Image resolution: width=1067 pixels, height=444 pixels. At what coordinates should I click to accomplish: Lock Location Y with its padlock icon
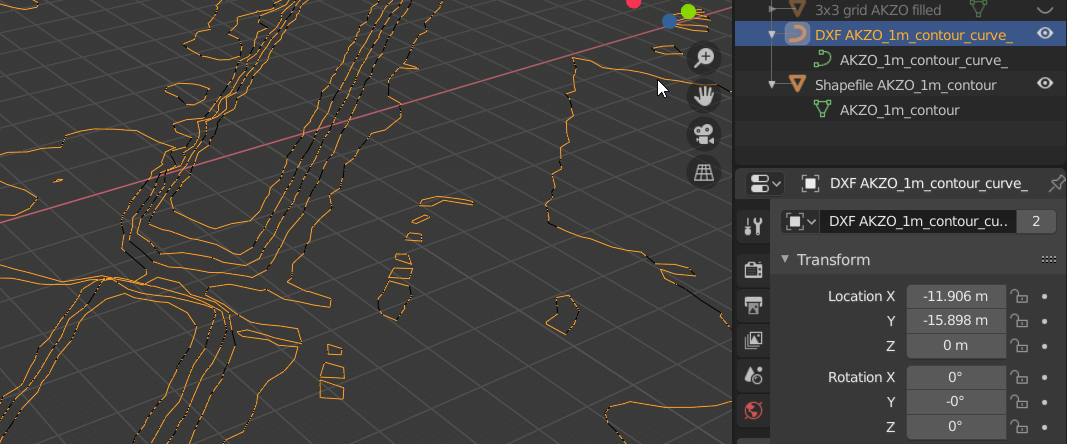pyautogui.click(x=1018, y=321)
